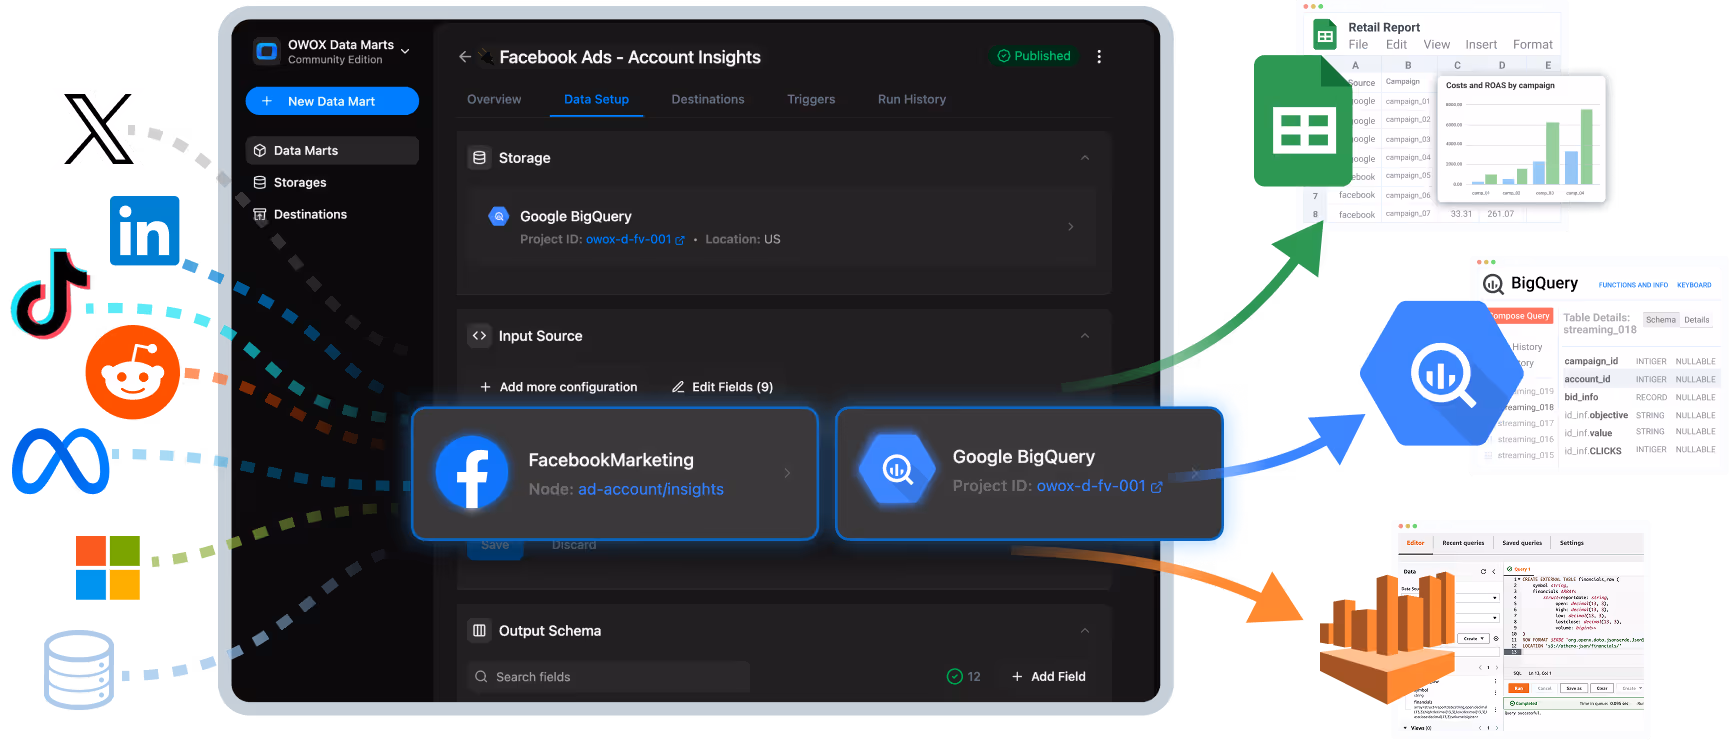Go back using the arrow beside the title
1729x740 pixels.
click(465, 57)
